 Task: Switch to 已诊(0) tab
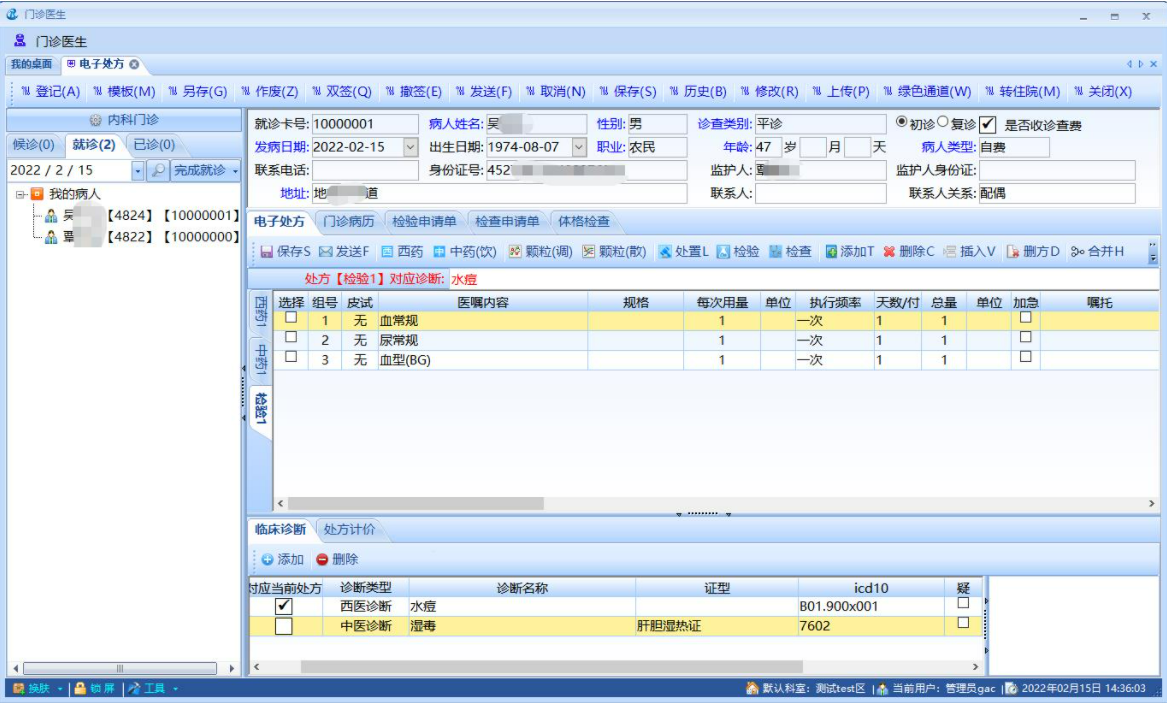click(x=154, y=144)
